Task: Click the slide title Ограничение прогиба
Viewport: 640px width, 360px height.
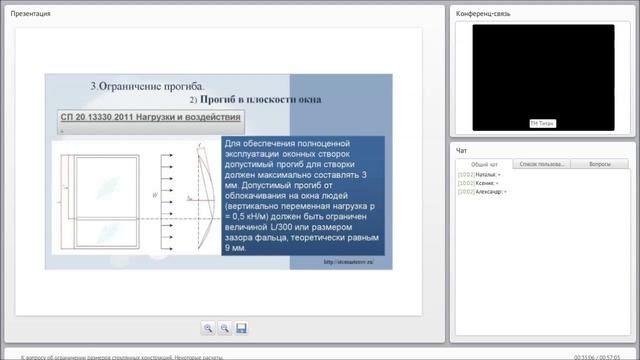Action: (x=147, y=86)
